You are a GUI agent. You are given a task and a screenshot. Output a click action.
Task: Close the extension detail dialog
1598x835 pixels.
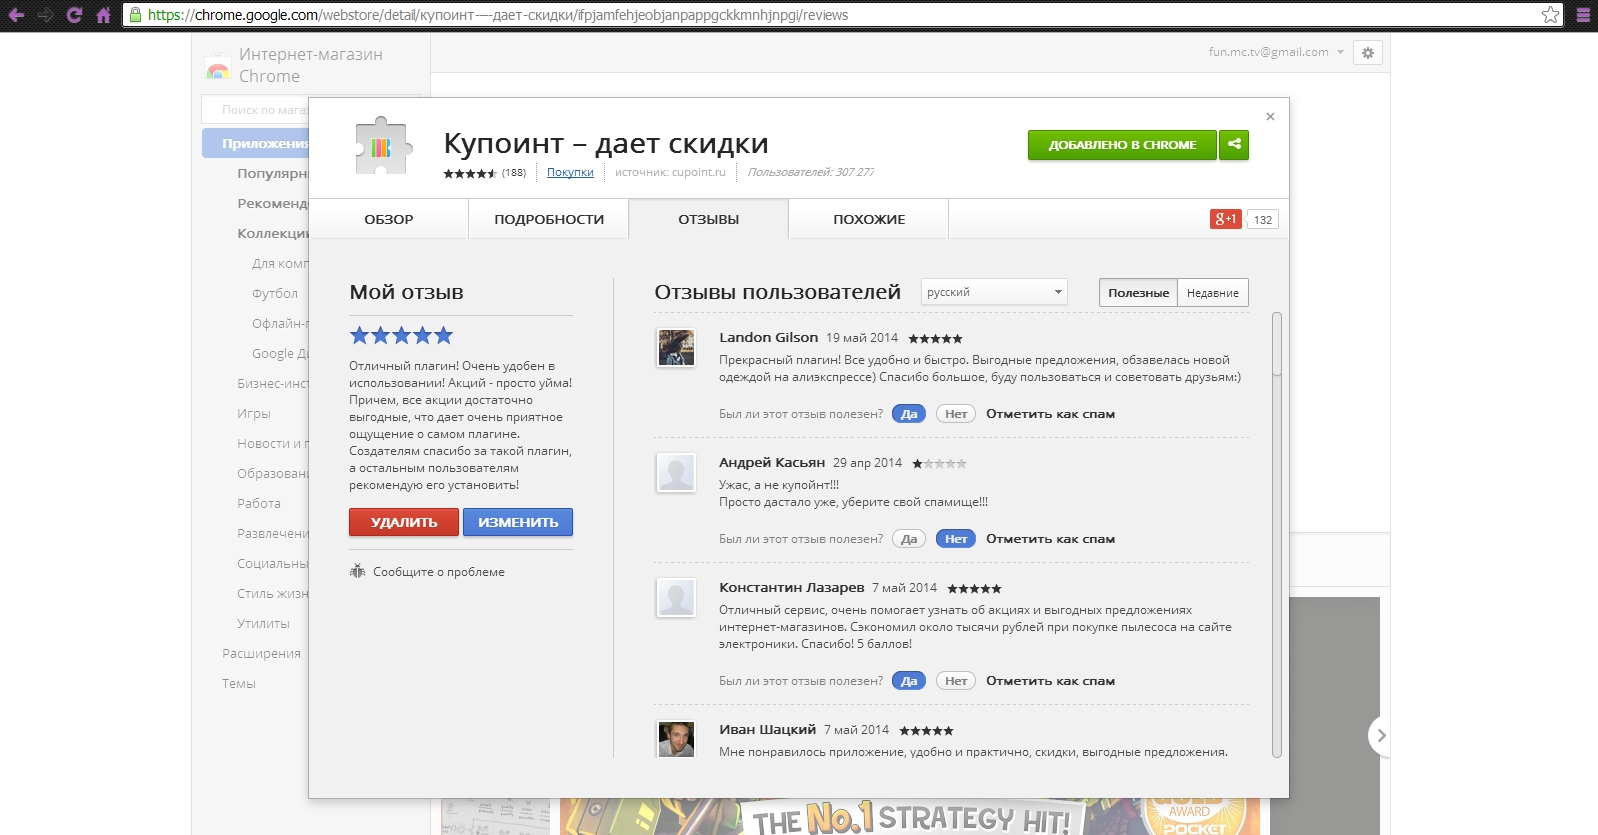(x=1270, y=117)
